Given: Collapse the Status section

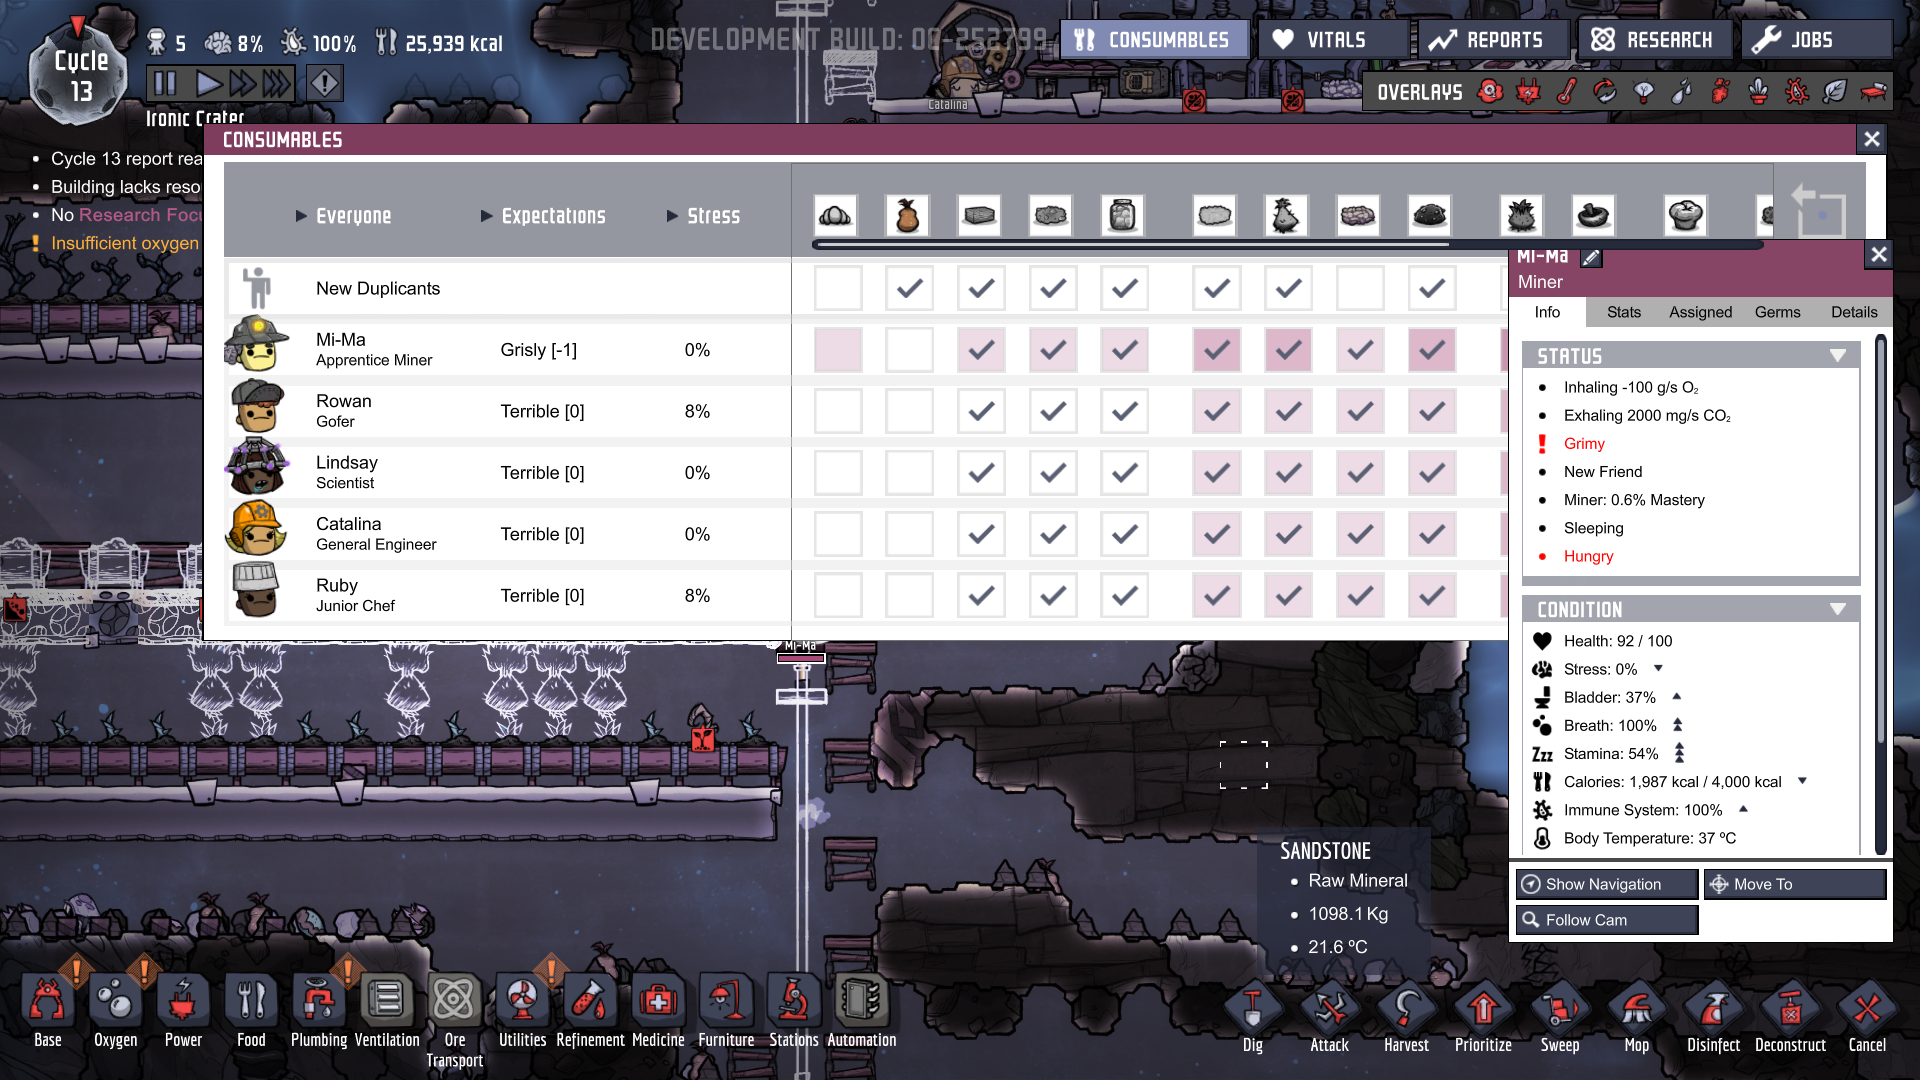Looking at the screenshot, I should (x=1837, y=356).
